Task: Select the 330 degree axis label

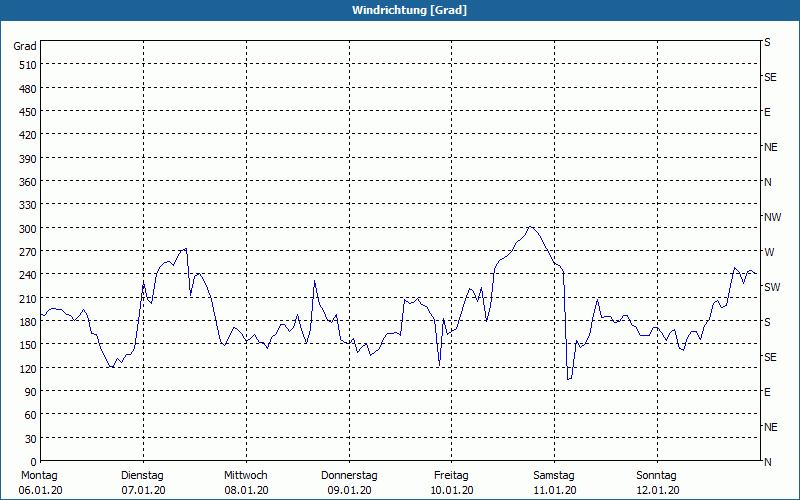Action: [28, 205]
